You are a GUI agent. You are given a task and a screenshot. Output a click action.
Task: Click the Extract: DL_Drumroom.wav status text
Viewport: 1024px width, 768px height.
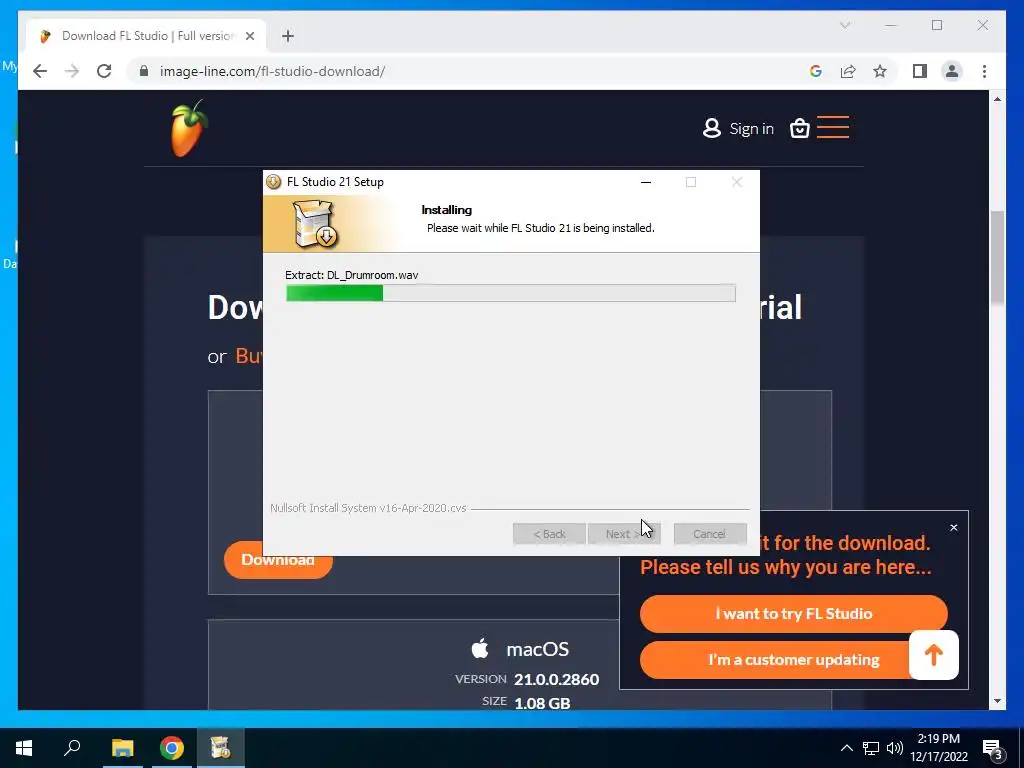point(352,275)
